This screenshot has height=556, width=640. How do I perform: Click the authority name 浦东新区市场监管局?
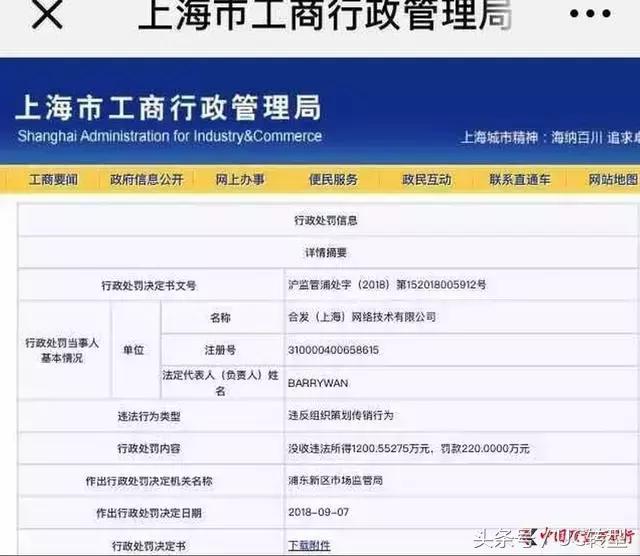click(x=336, y=480)
